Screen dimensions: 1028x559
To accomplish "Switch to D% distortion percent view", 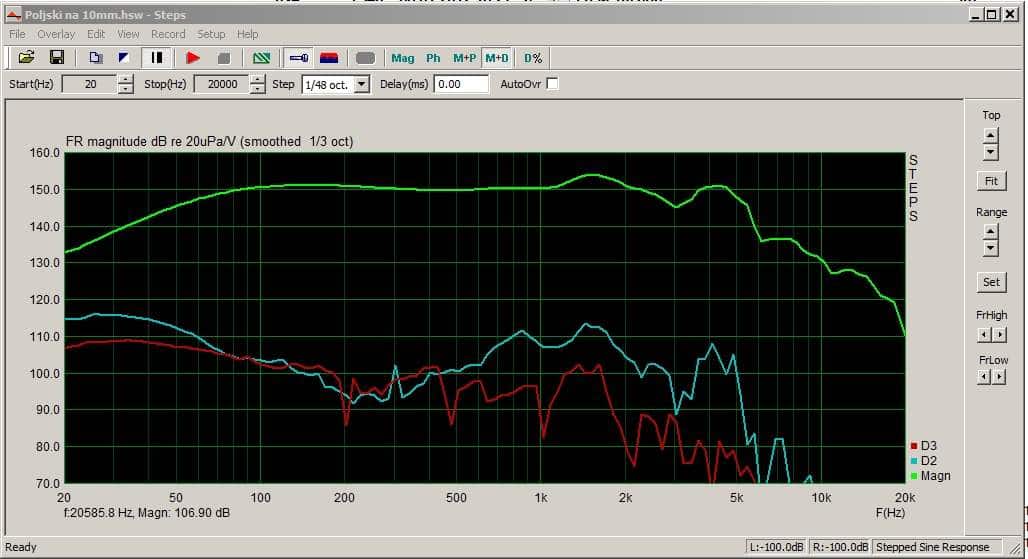I will pyautogui.click(x=533, y=58).
